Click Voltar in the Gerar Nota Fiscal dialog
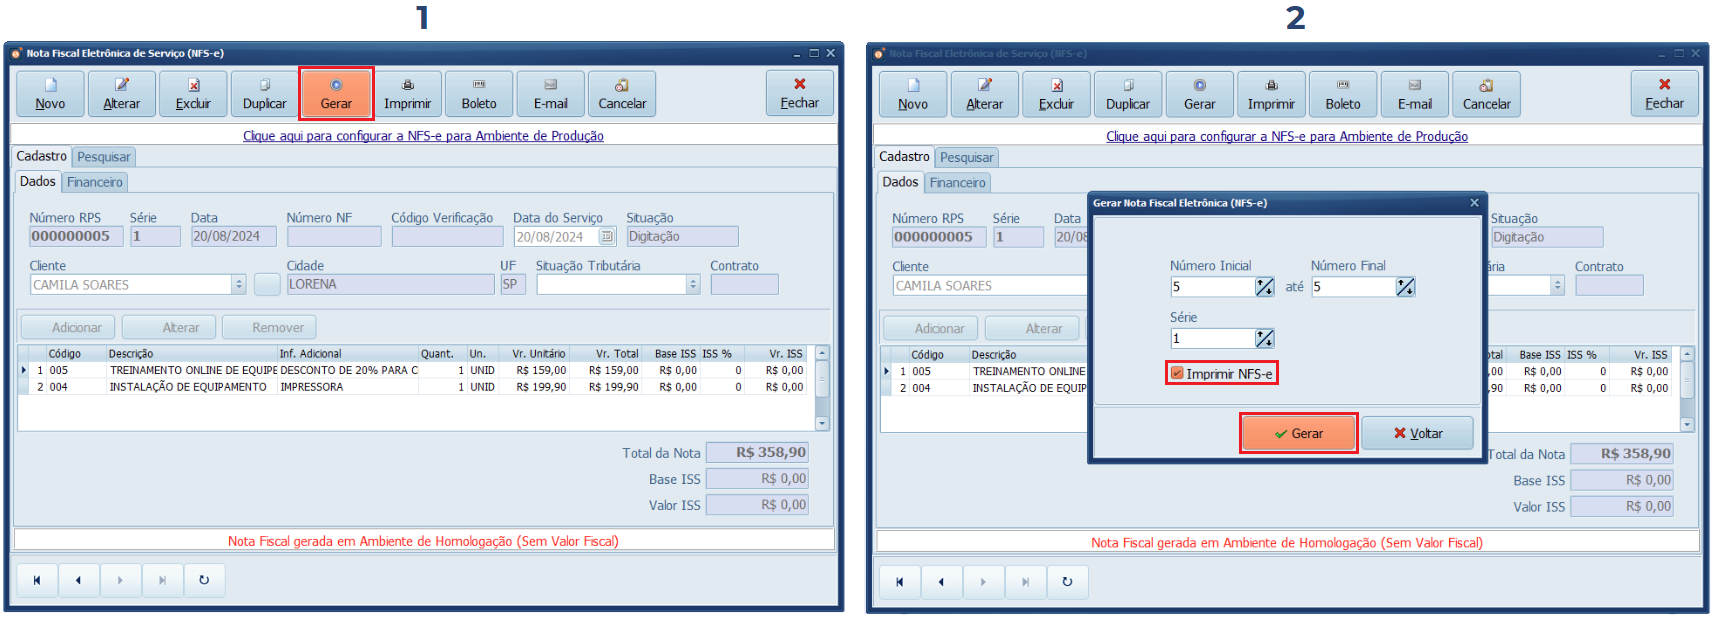1713x620 pixels. (1417, 433)
